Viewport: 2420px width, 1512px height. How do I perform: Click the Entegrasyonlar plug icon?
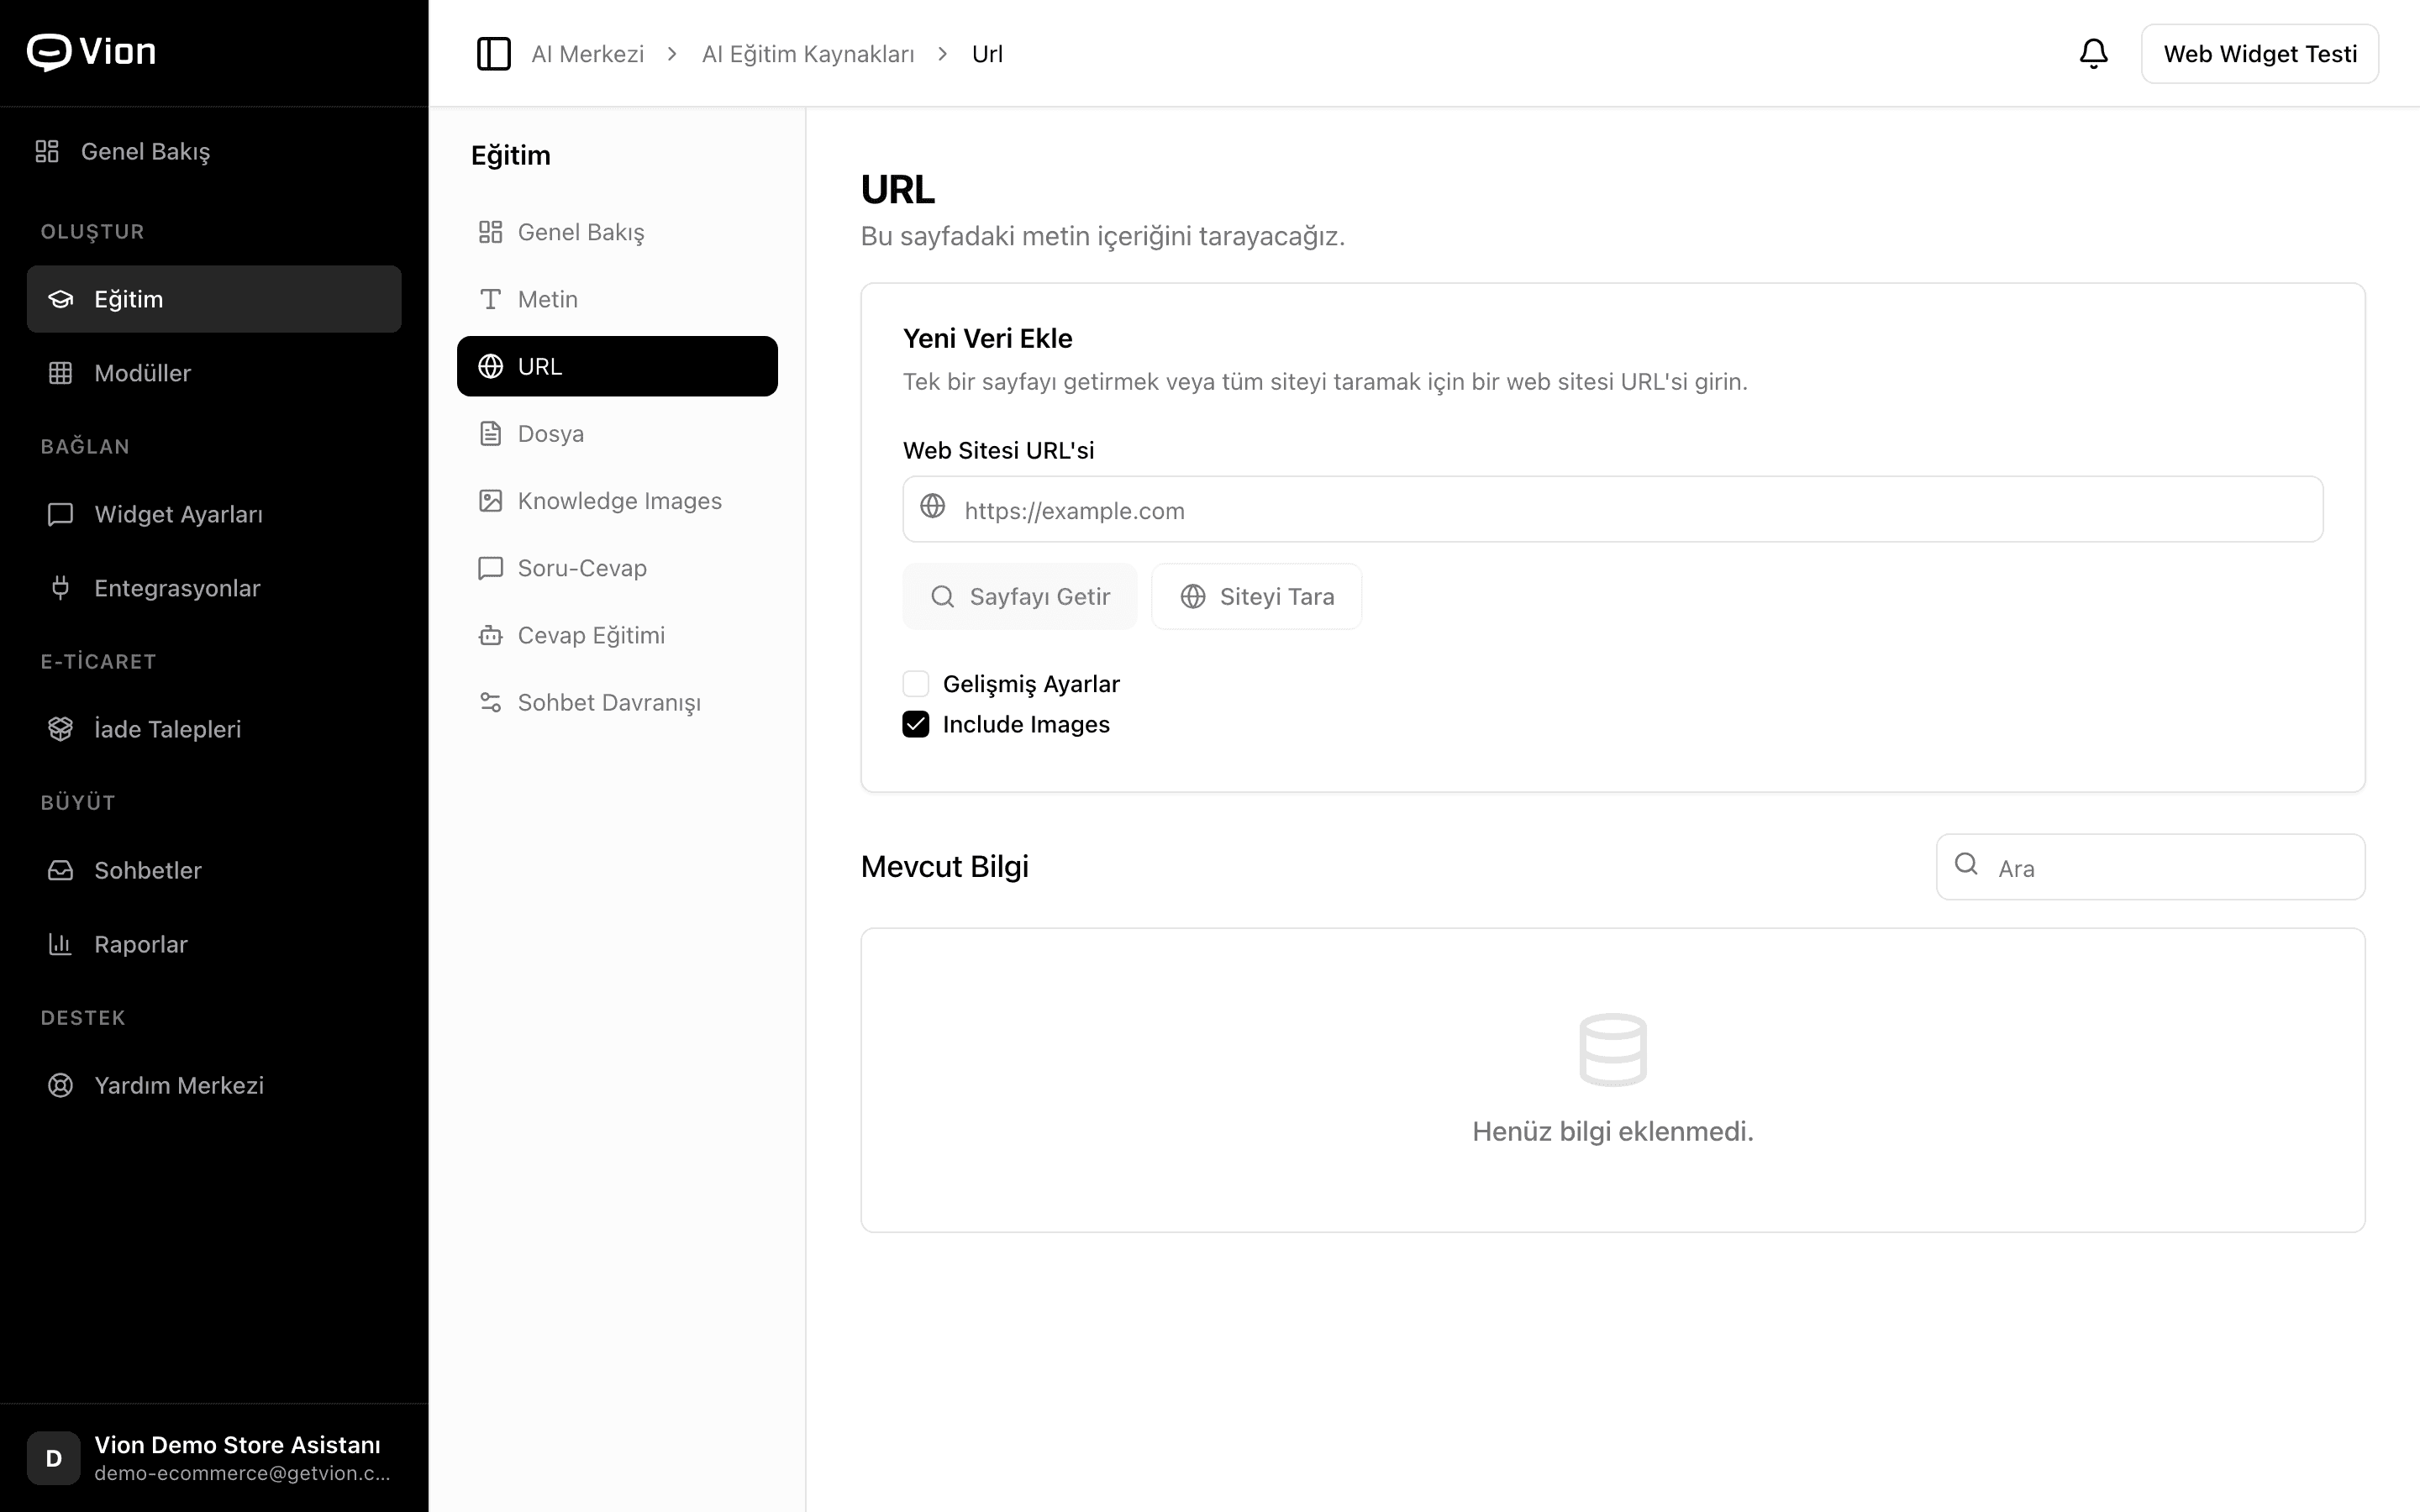coord(60,588)
